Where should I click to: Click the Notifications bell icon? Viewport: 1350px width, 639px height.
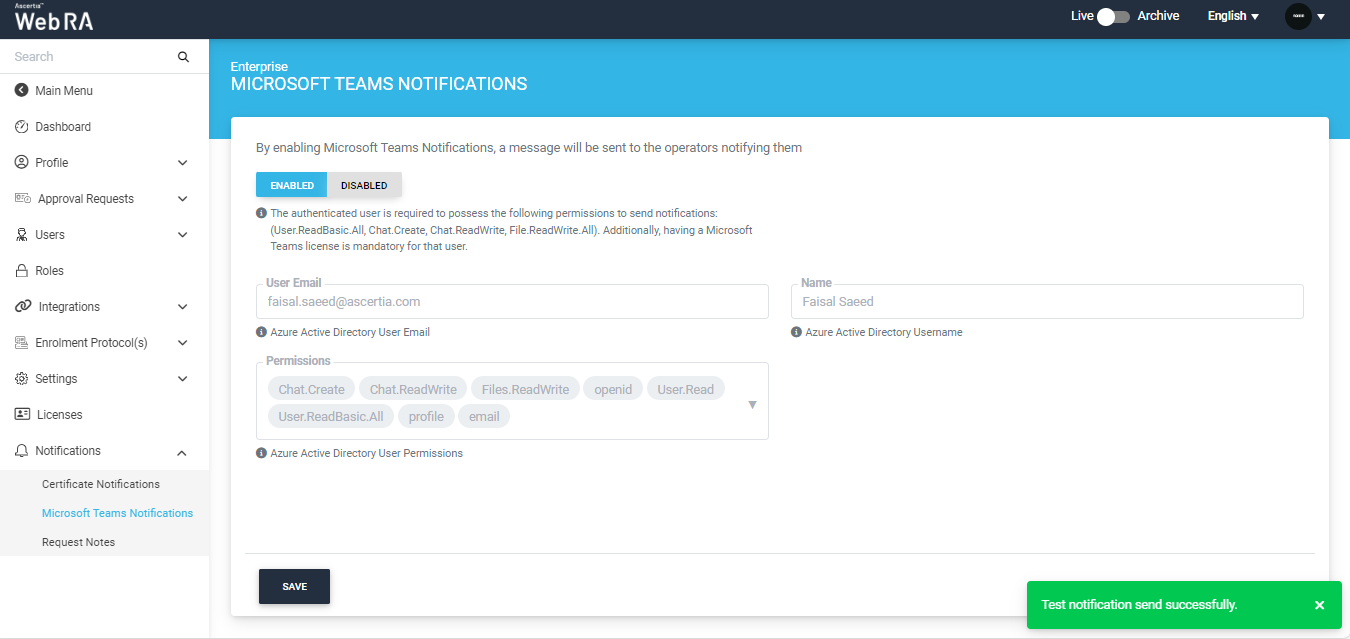(x=22, y=451)
